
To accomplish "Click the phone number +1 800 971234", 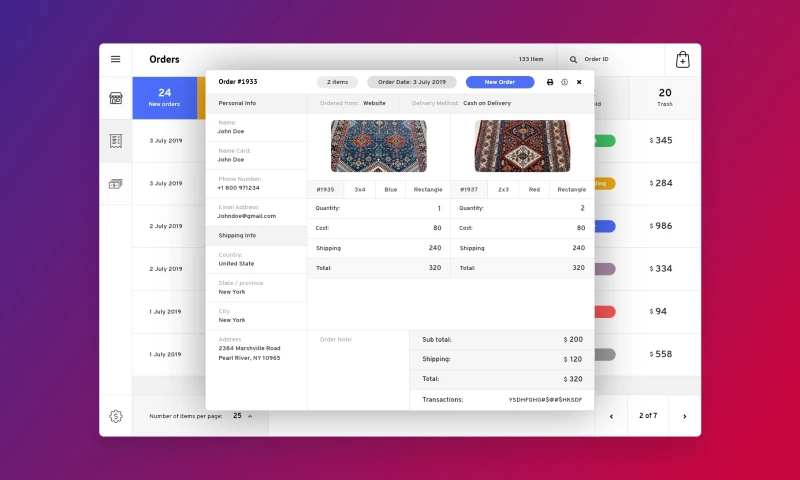I will [239, 188].
